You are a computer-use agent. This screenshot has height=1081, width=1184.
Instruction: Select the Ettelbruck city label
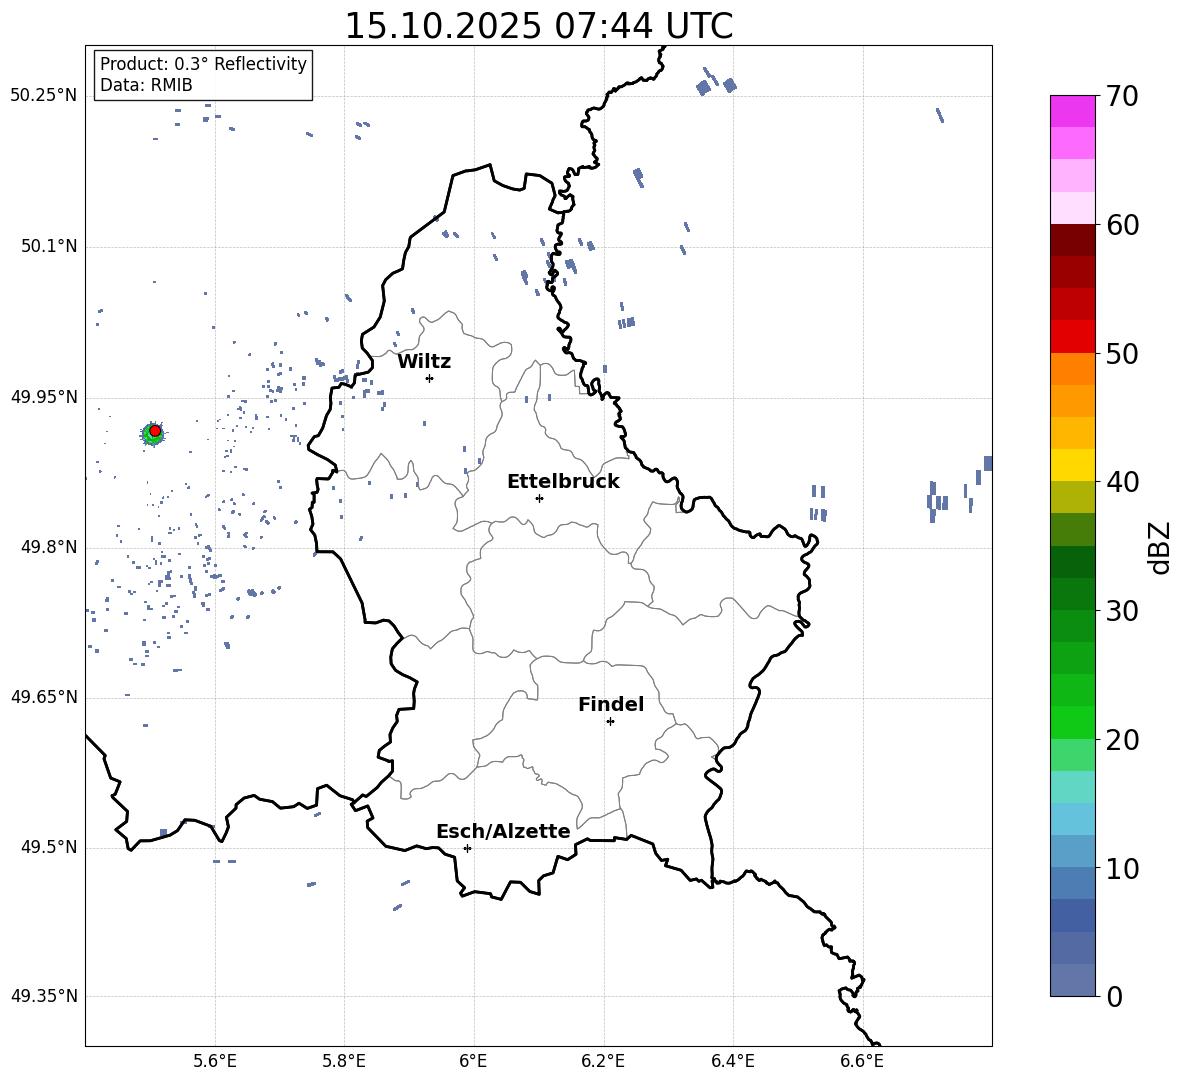click(563, 482)
